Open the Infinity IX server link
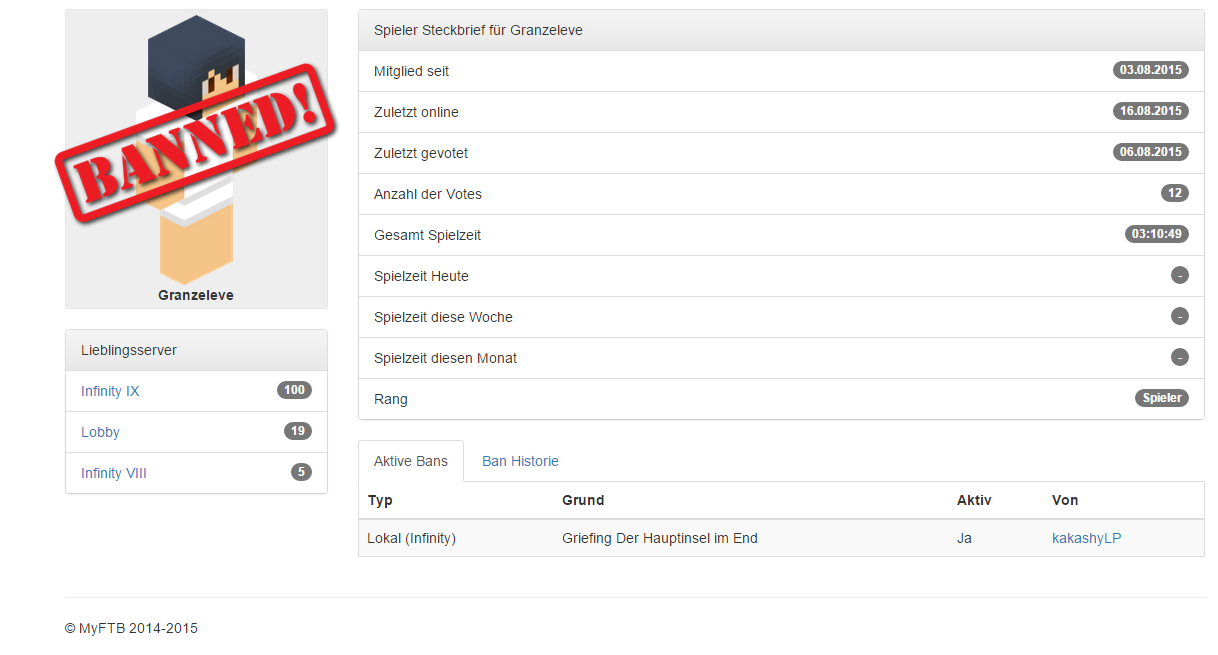The height and width of the screenshot is (655, 1218). click(110, 391)
